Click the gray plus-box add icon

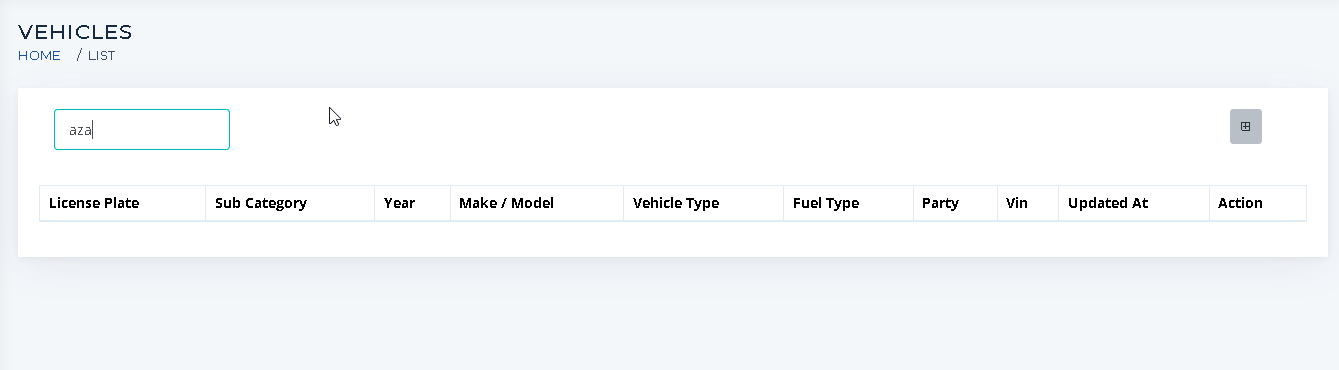pyautogui.click(x=1245, y=126)
